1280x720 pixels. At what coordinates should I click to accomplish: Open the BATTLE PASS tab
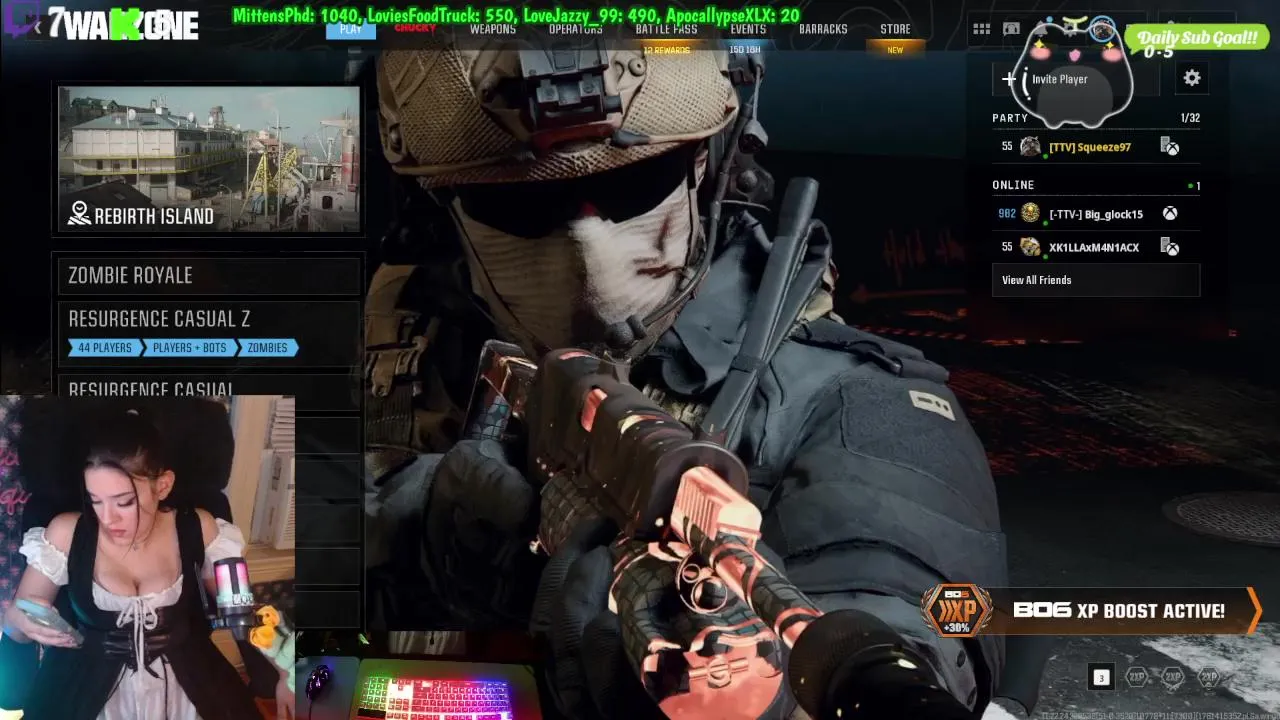coord(667,29)
